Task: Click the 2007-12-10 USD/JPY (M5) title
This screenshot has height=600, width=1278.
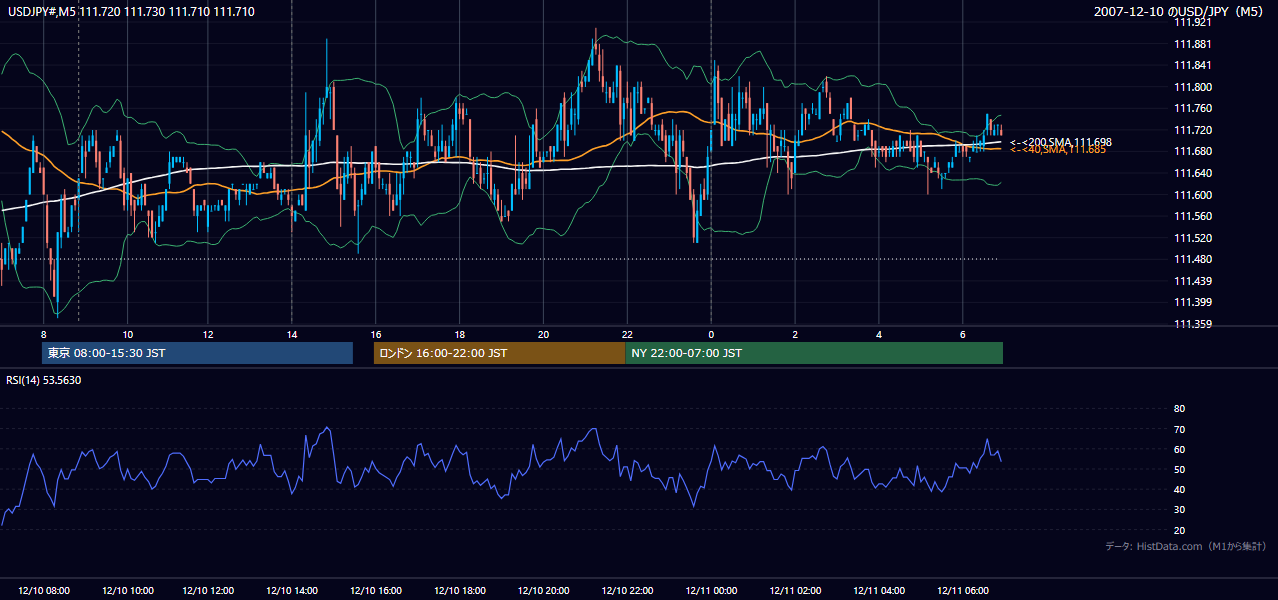Action: tap(1180, 11)
